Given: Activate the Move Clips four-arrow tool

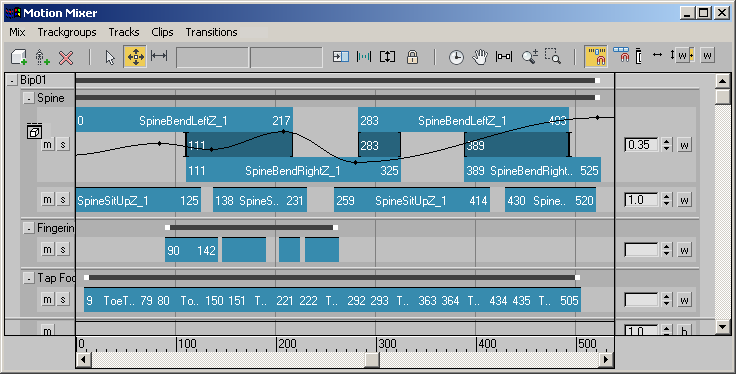Looking at the screenshot, I should (x=135, y=57).
